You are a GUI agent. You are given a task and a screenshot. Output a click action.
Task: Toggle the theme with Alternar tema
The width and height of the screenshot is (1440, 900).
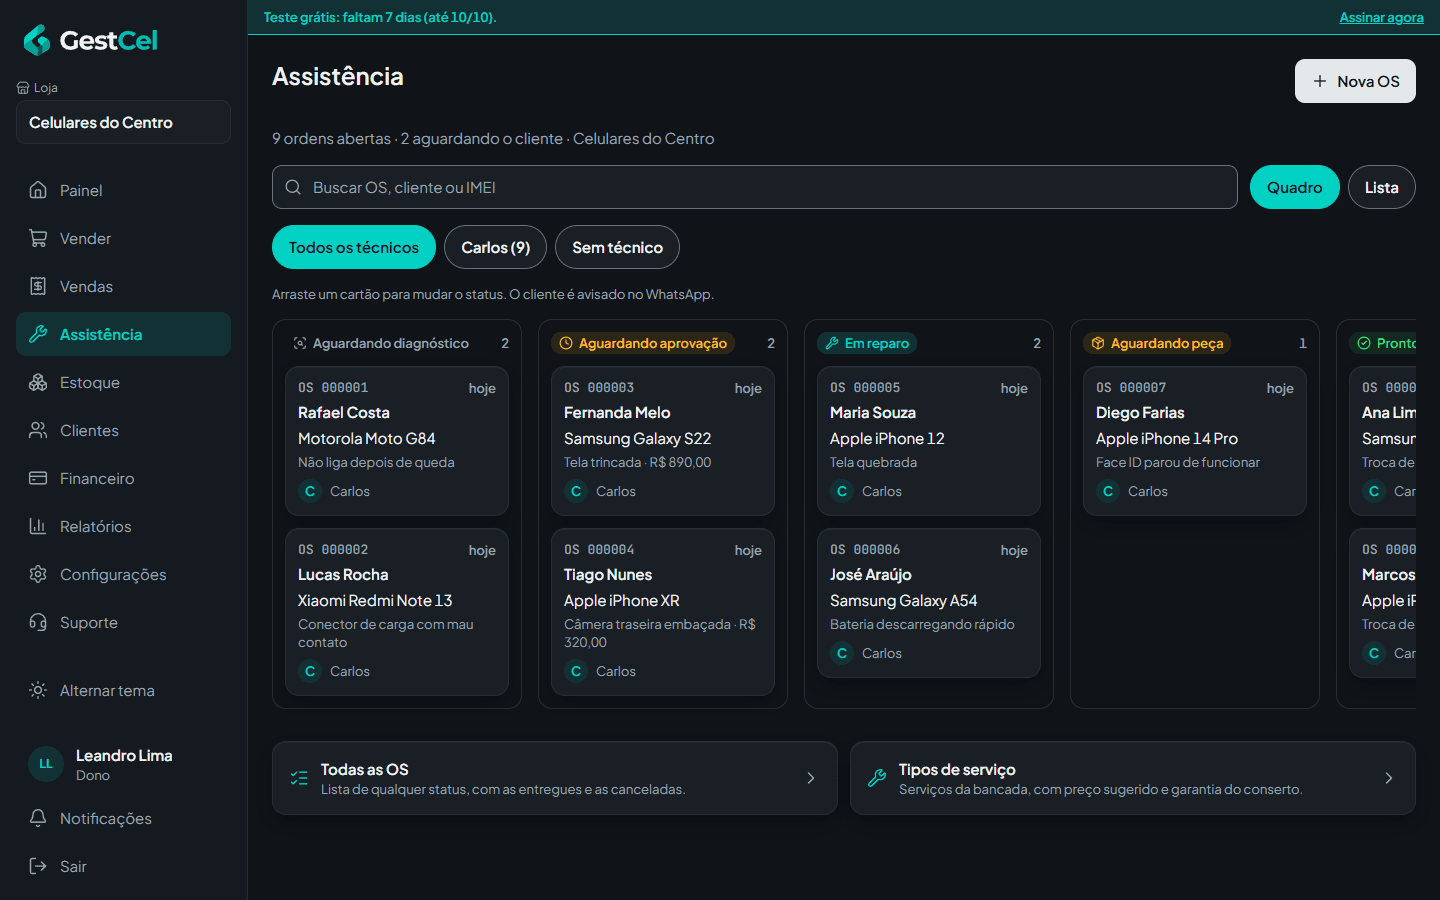(123, 690)
